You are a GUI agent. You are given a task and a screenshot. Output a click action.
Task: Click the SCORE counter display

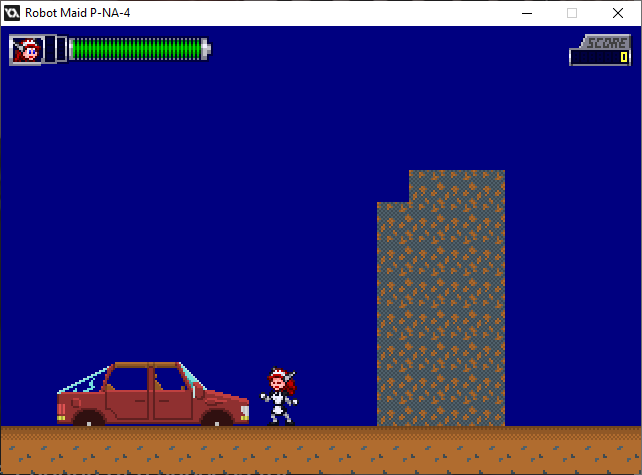coord(600,50)
